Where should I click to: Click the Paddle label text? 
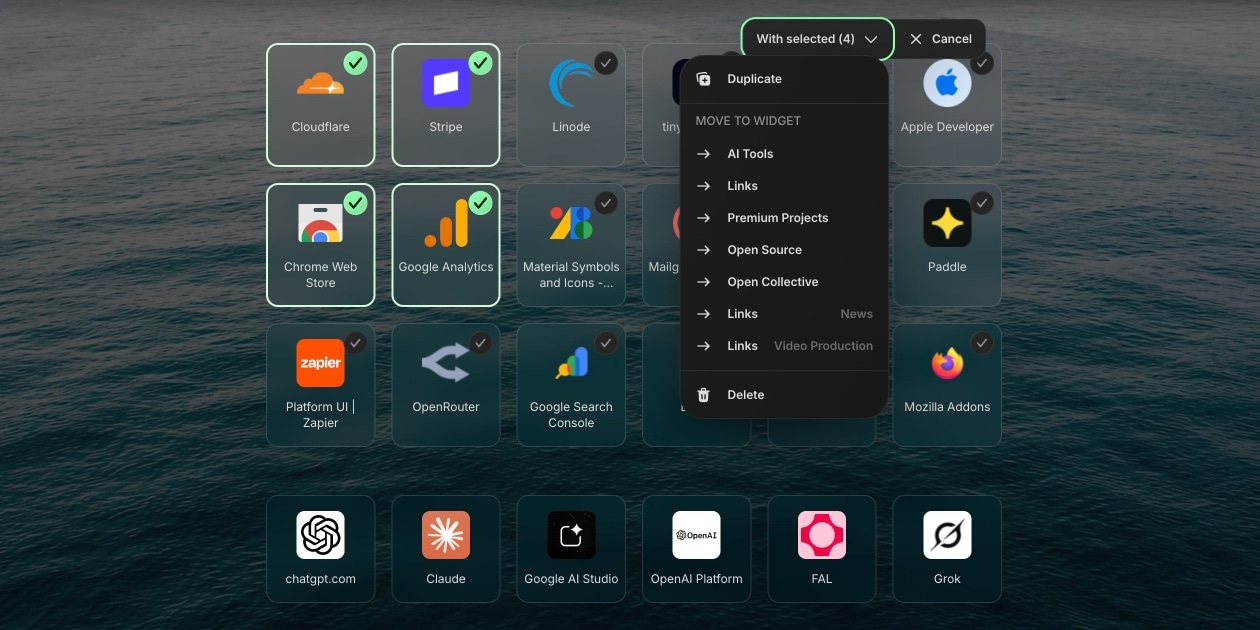[x=947, y=267]
